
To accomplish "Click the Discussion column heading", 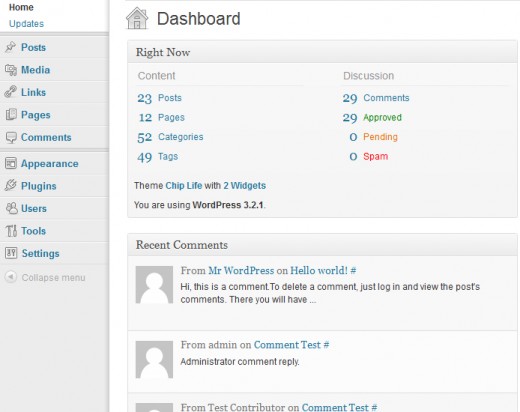I will (x=368, y=76).
